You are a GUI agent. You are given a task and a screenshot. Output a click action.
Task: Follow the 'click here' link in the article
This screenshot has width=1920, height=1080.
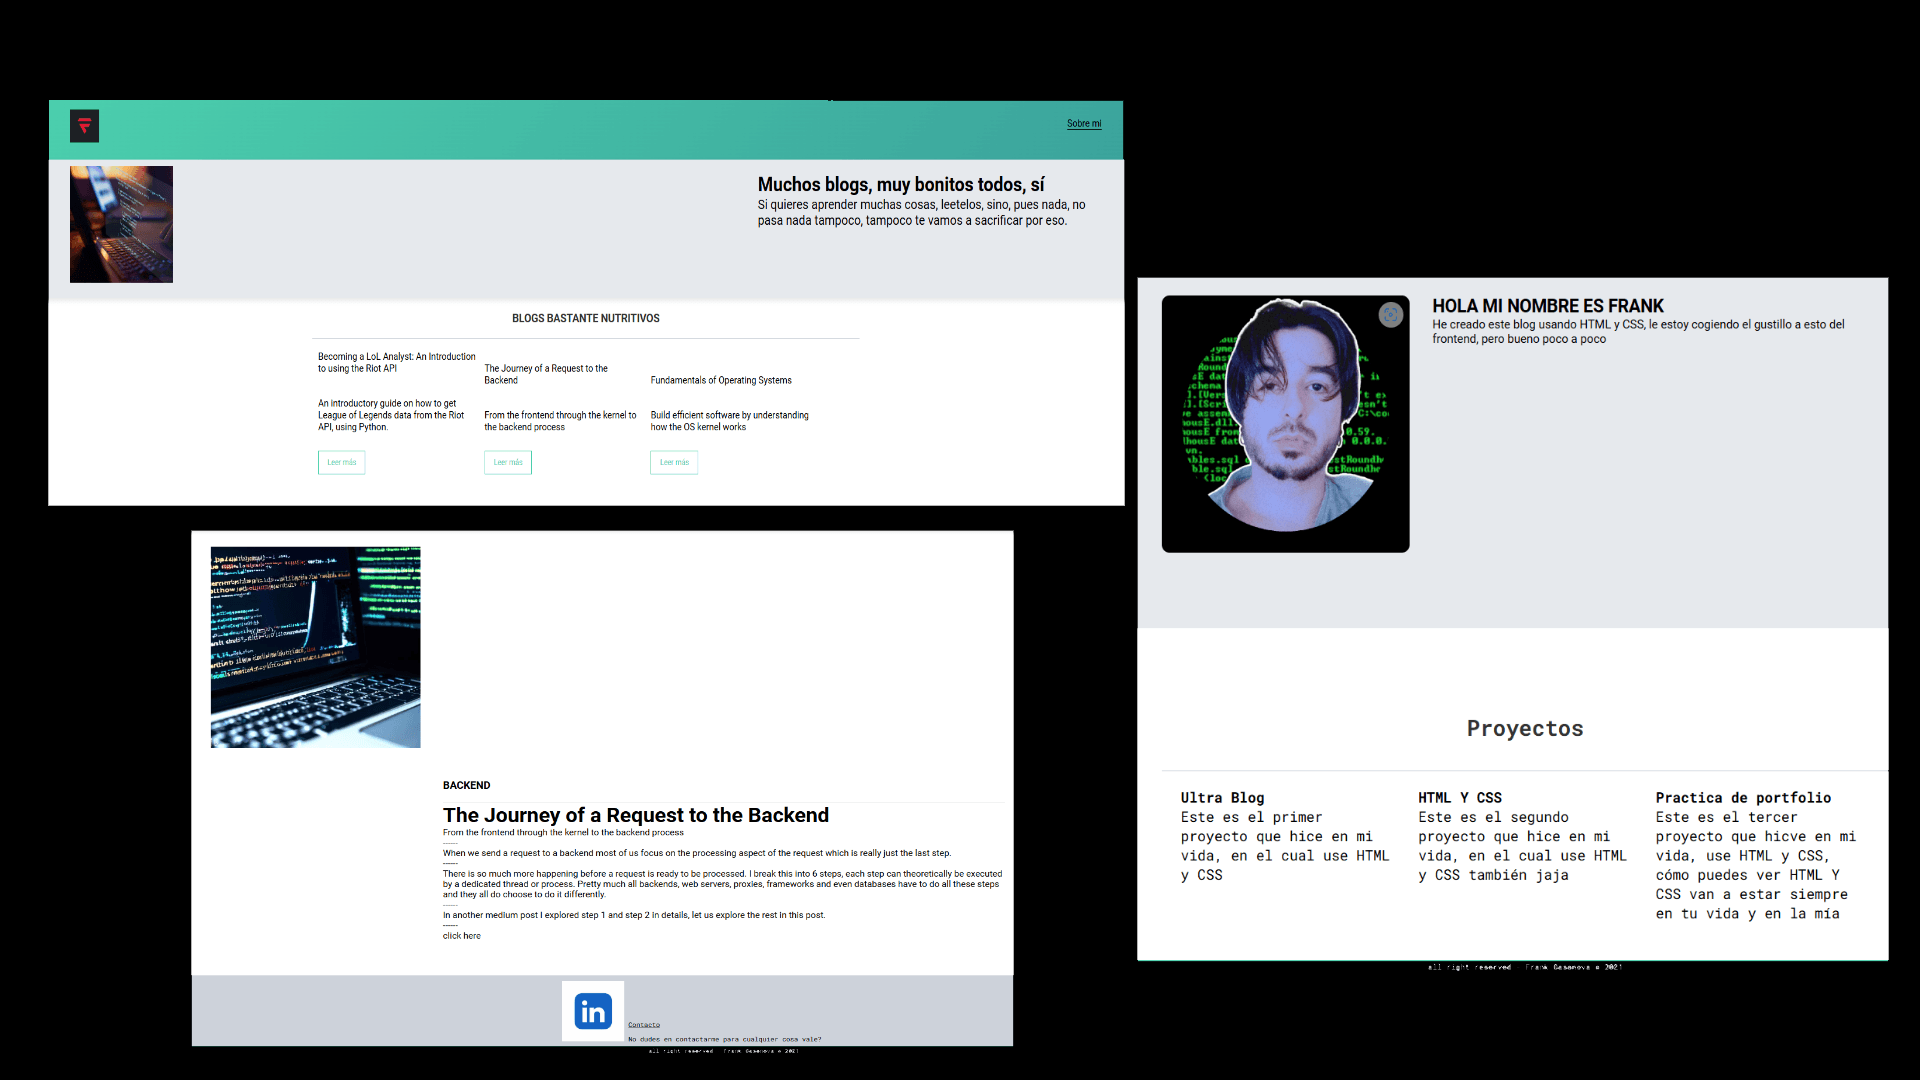462,936
